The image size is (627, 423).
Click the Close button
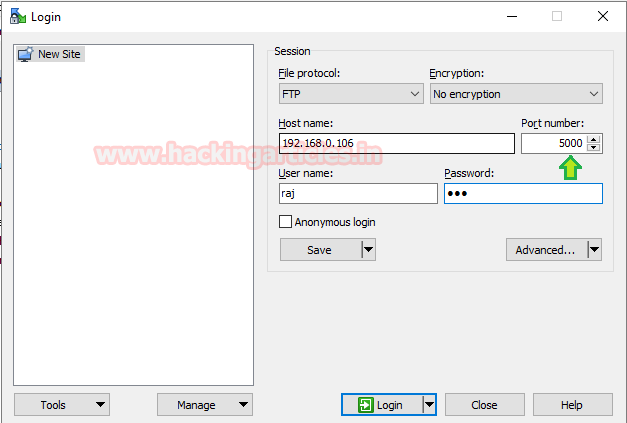(485, 405)
